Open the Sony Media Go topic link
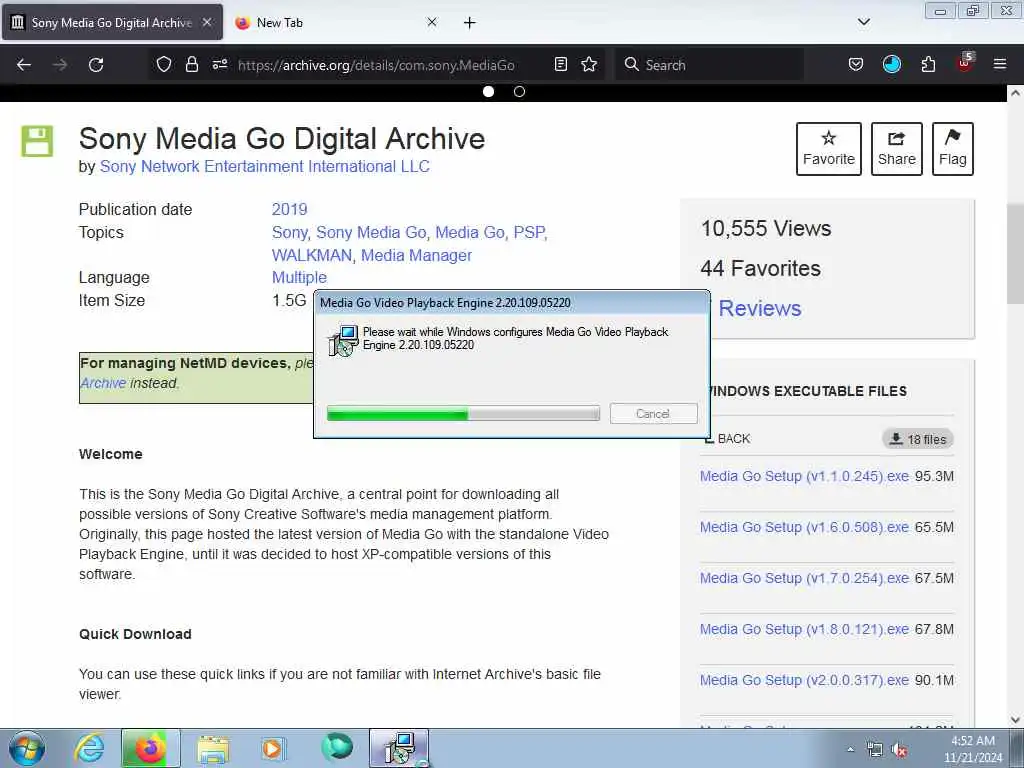 click(371, 232)
